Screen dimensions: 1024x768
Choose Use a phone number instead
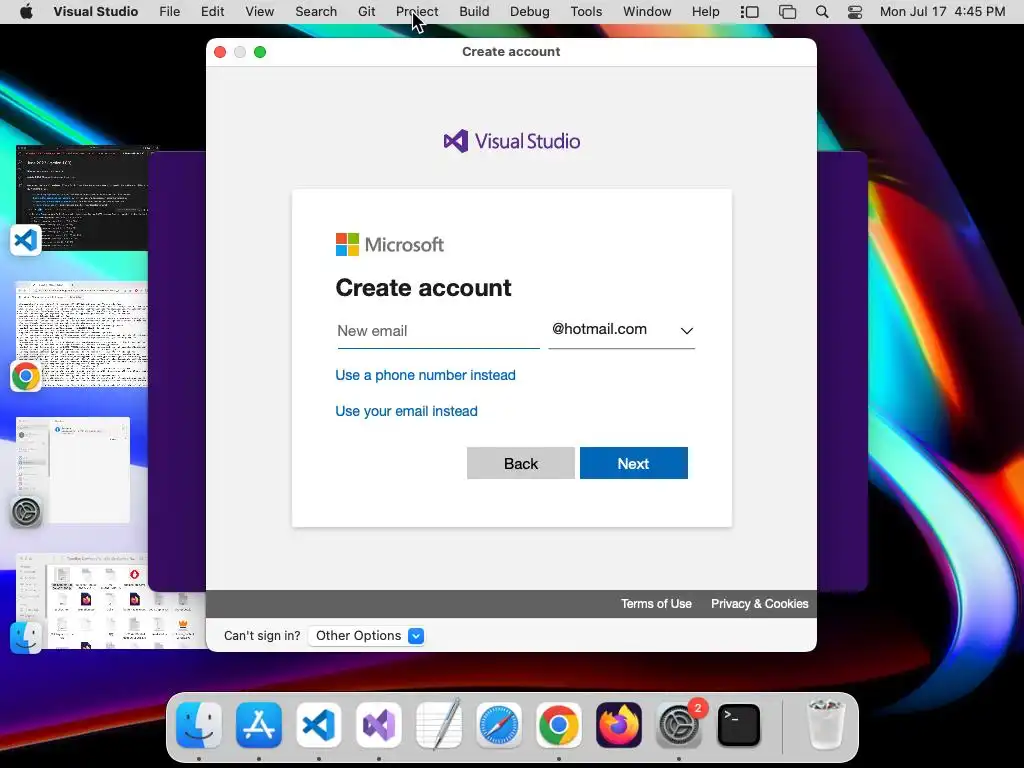click(x=425, y=375)
